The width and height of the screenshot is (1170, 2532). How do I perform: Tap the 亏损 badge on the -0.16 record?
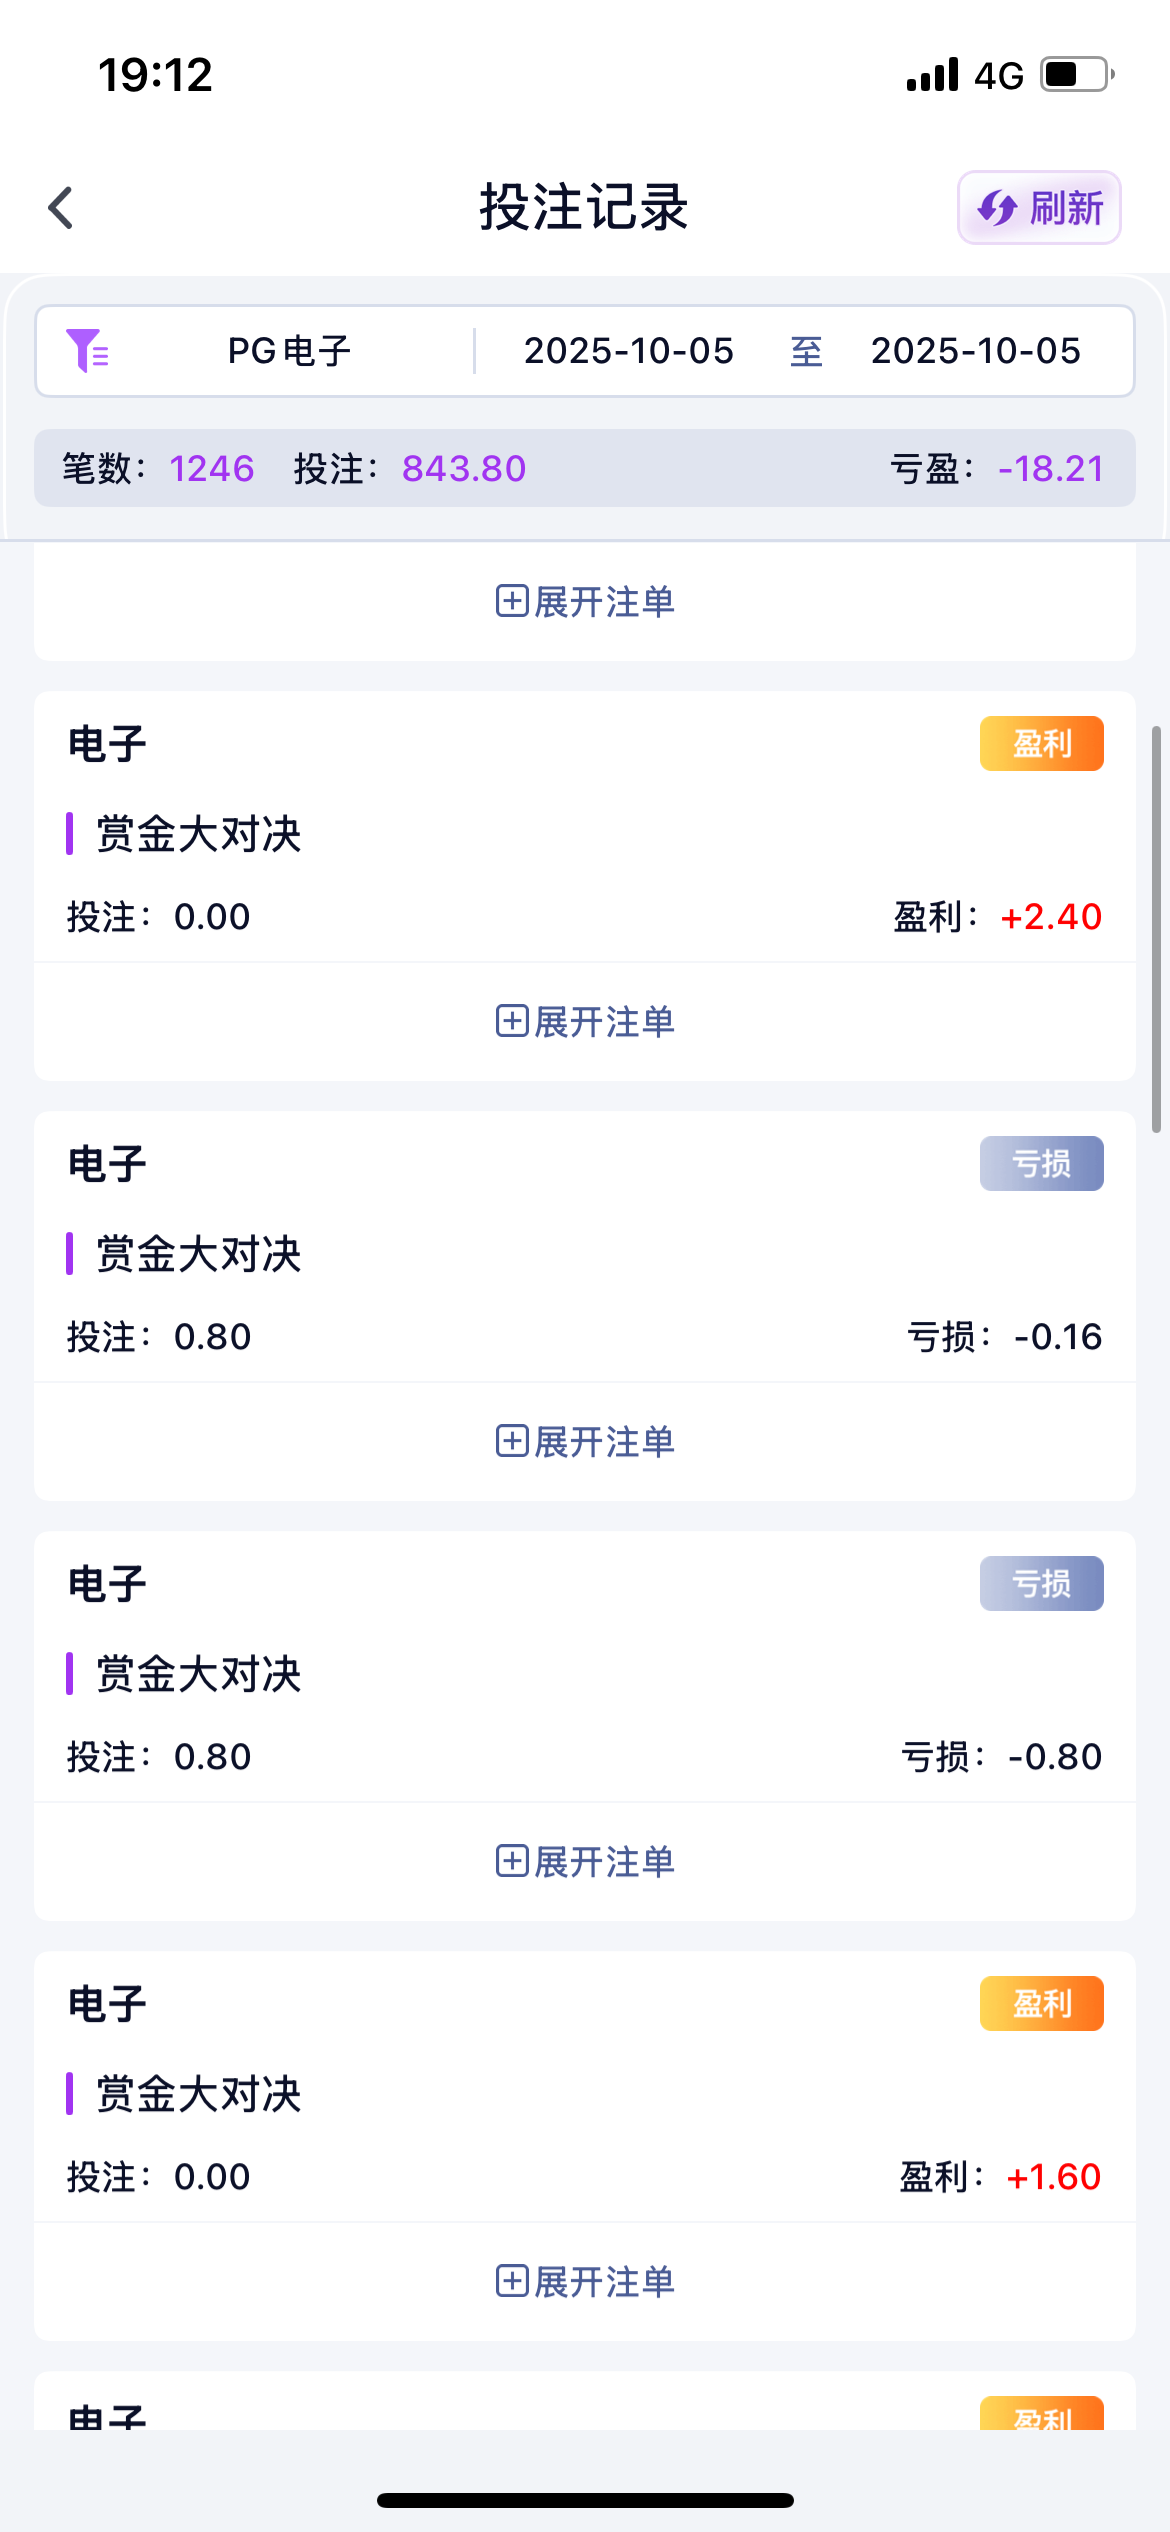click(x=1041, y=1164)
